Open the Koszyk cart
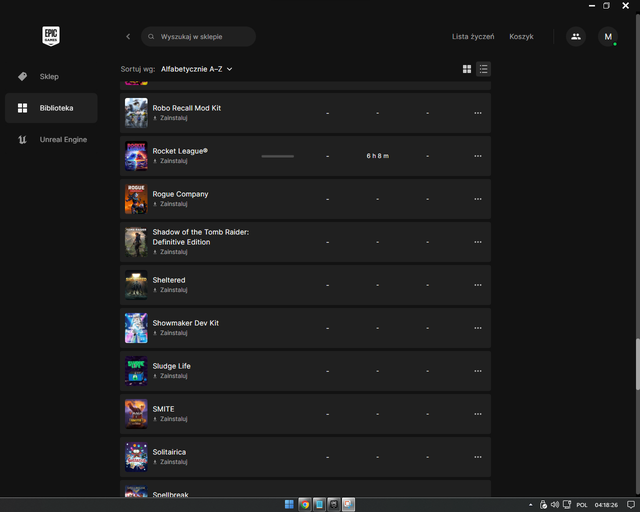 521,37
